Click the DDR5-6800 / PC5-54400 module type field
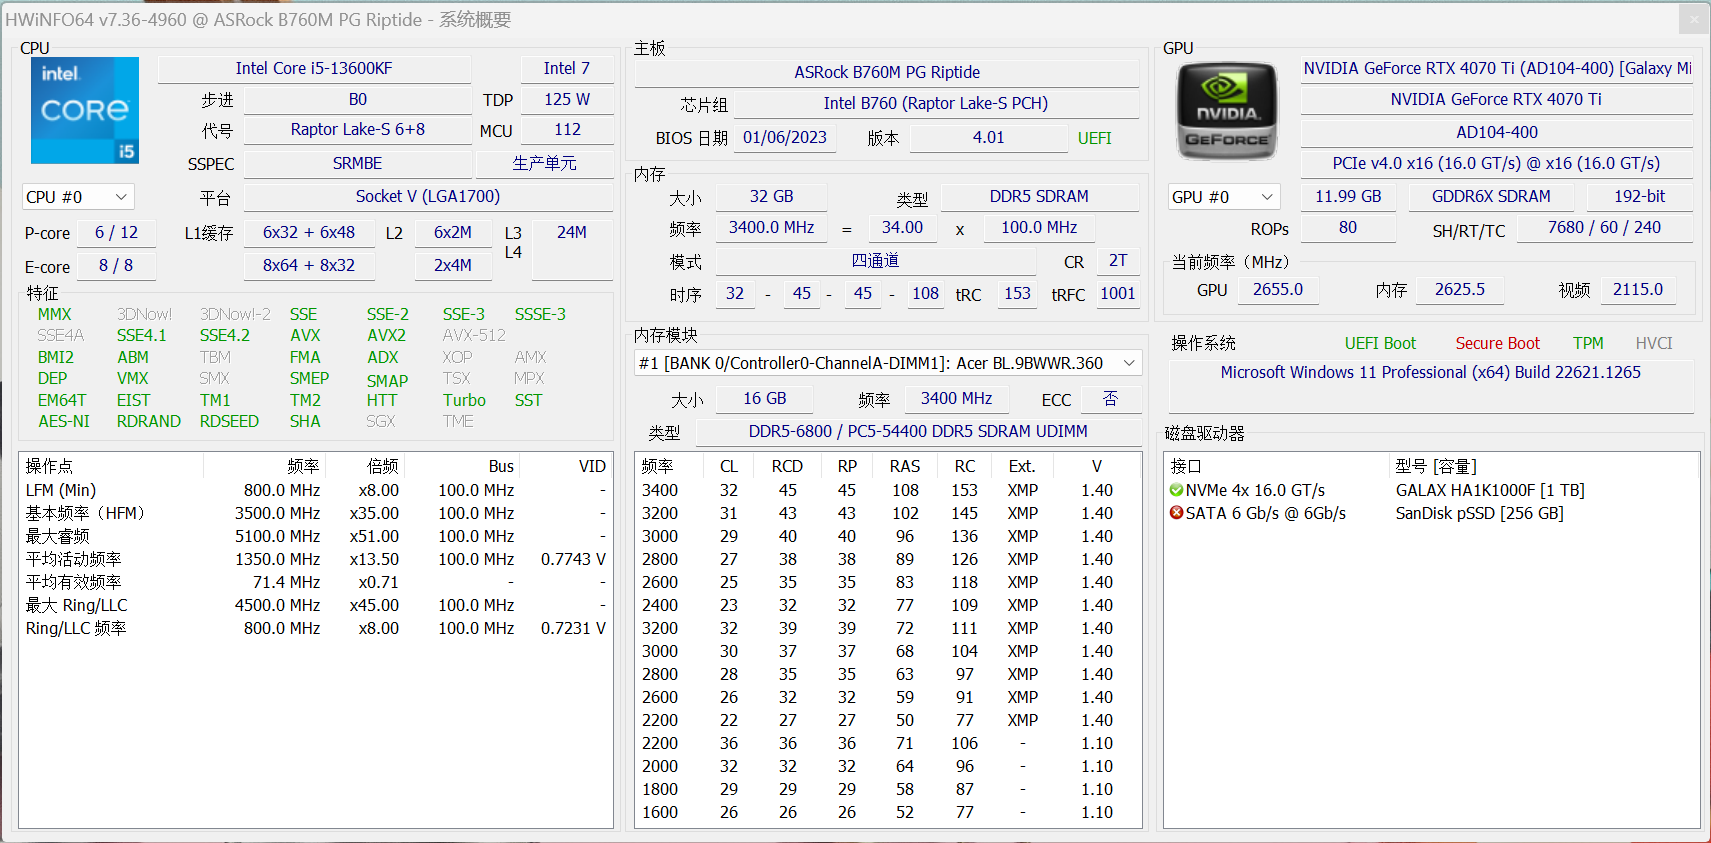This screenshot has width=1711, height=843. [x=918, y=431]
